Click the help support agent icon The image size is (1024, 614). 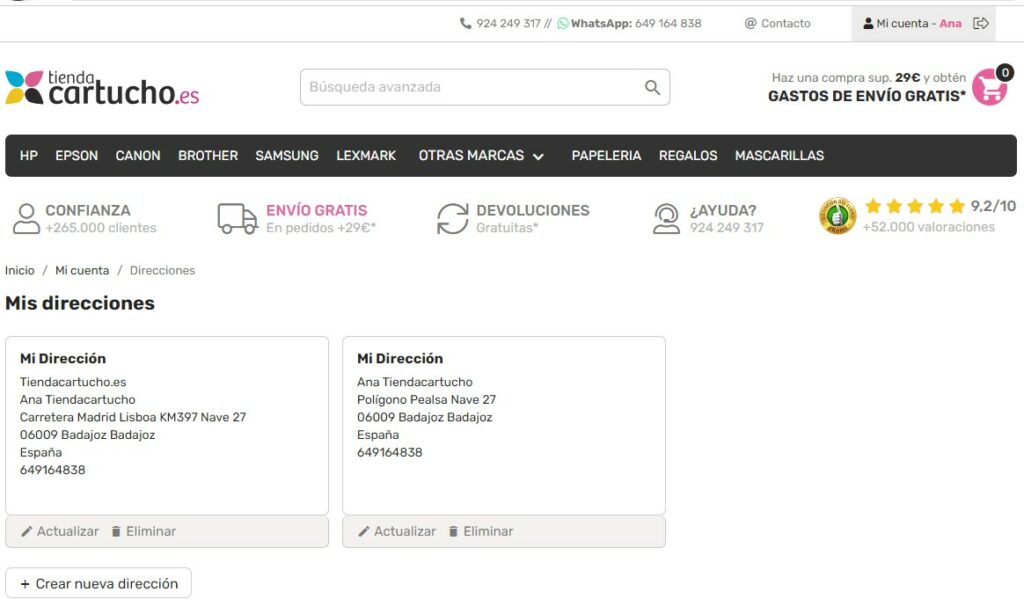[666, 218]
